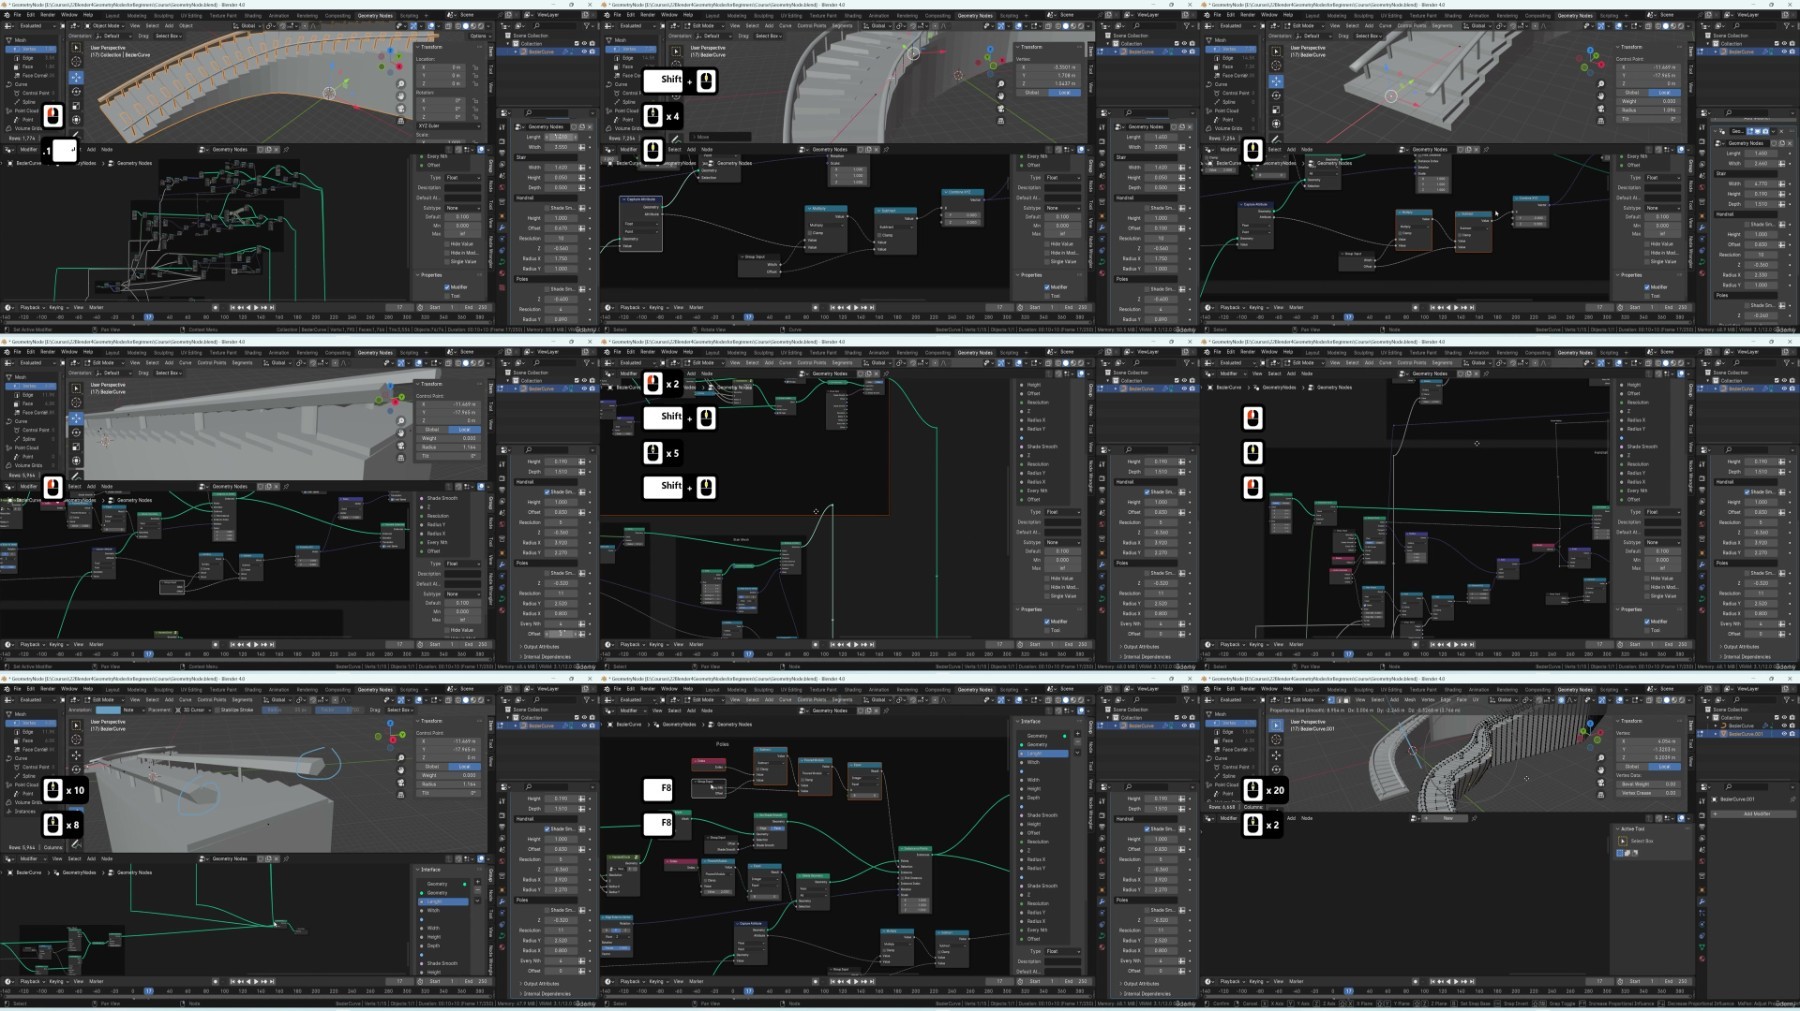Screen dimensions: 1800x1011
Task: Click the pan hand gizmo in the Object Mode viewport
Action: (401, 97)
